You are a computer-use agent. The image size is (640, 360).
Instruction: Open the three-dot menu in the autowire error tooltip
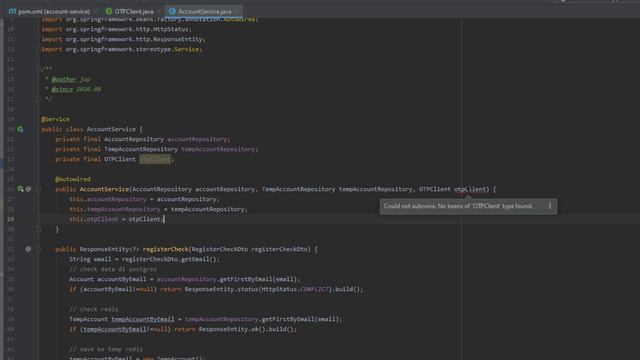point(550,206)
